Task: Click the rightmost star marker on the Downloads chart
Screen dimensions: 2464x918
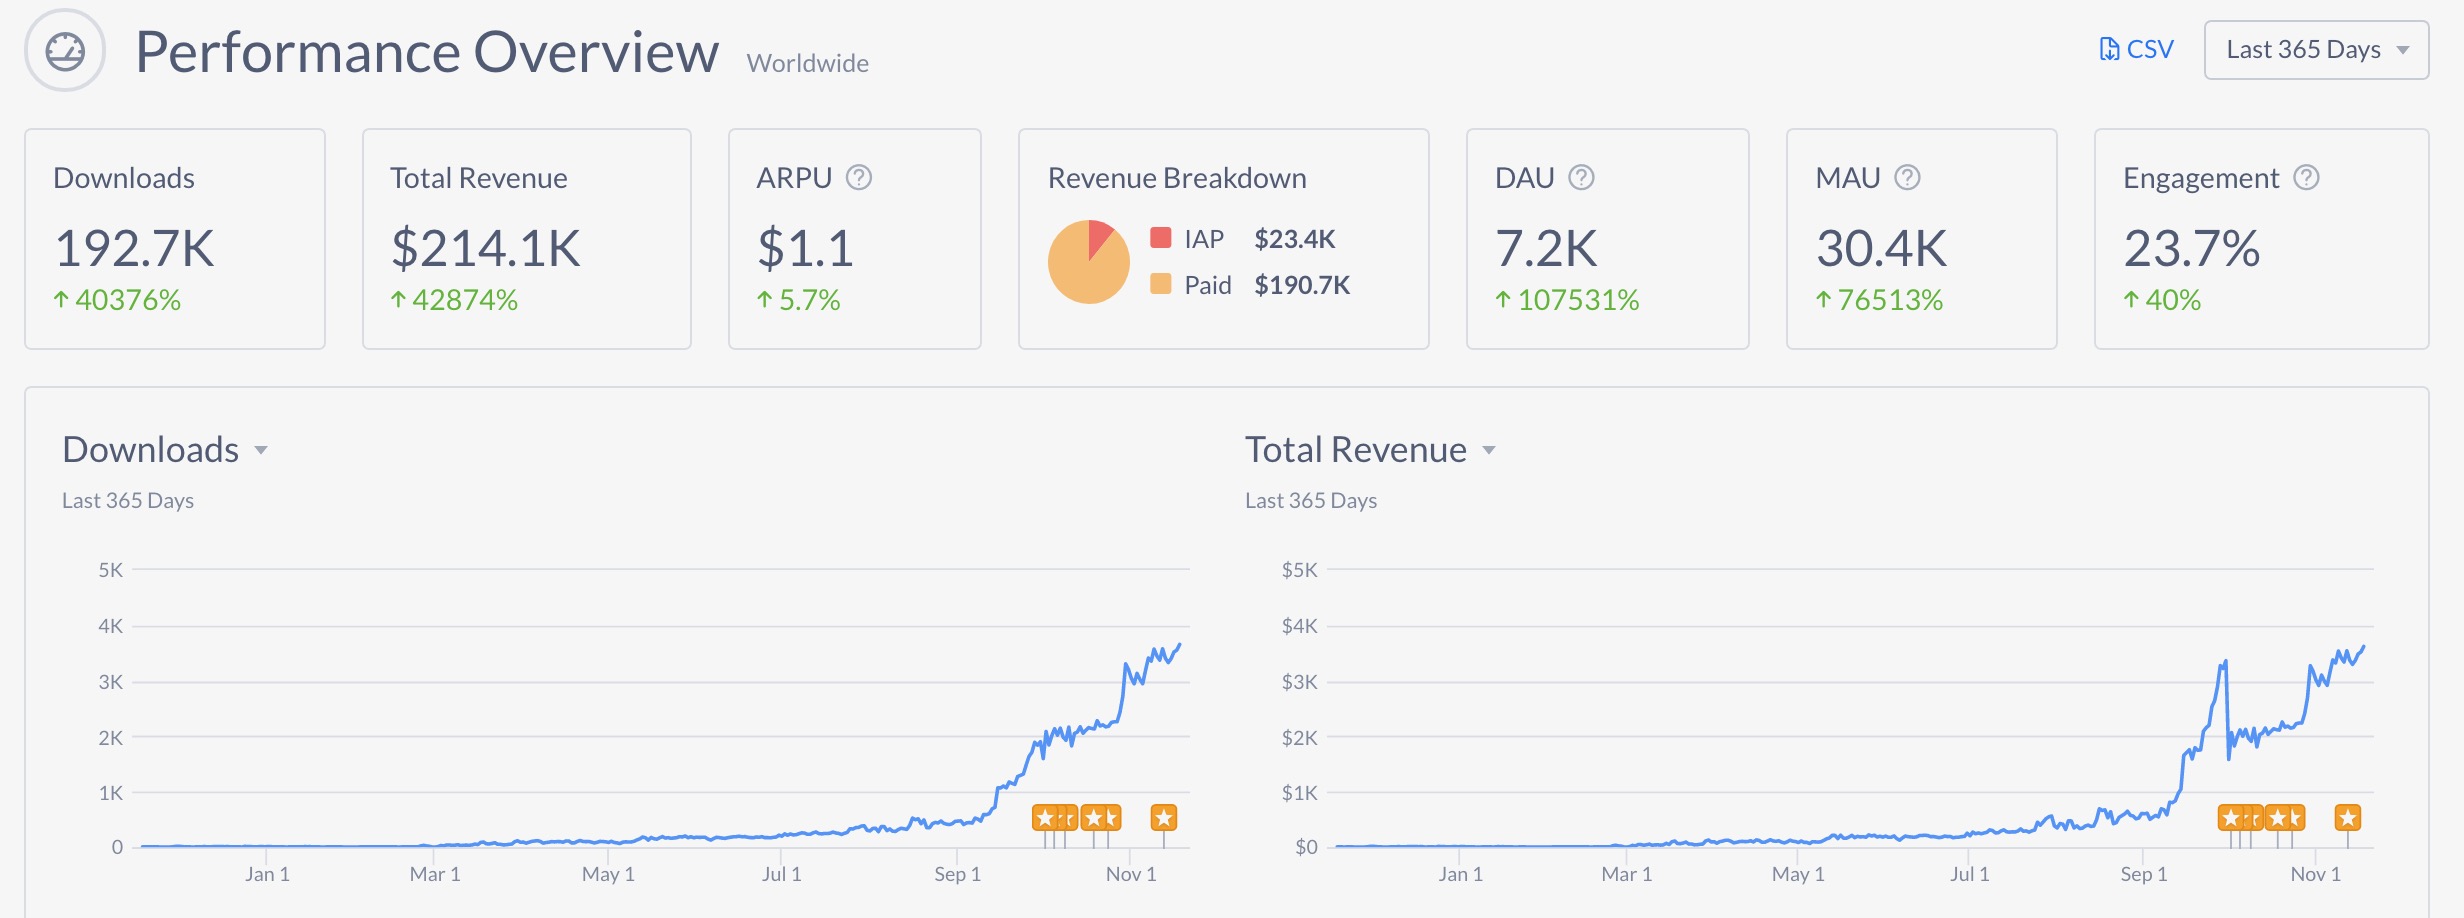Action: coord(1163,818)
